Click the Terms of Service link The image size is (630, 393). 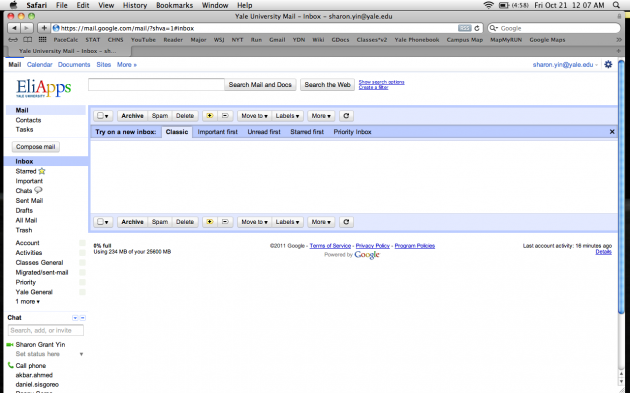click(330, 246)
